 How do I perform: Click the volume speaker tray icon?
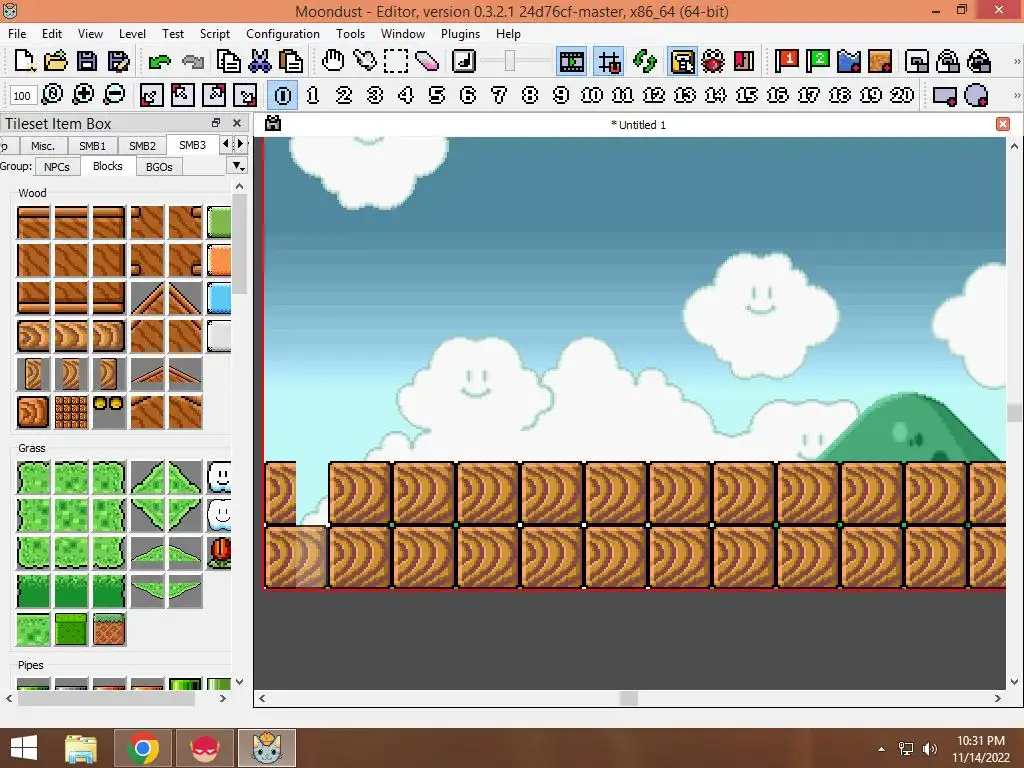tap(930, 749)
